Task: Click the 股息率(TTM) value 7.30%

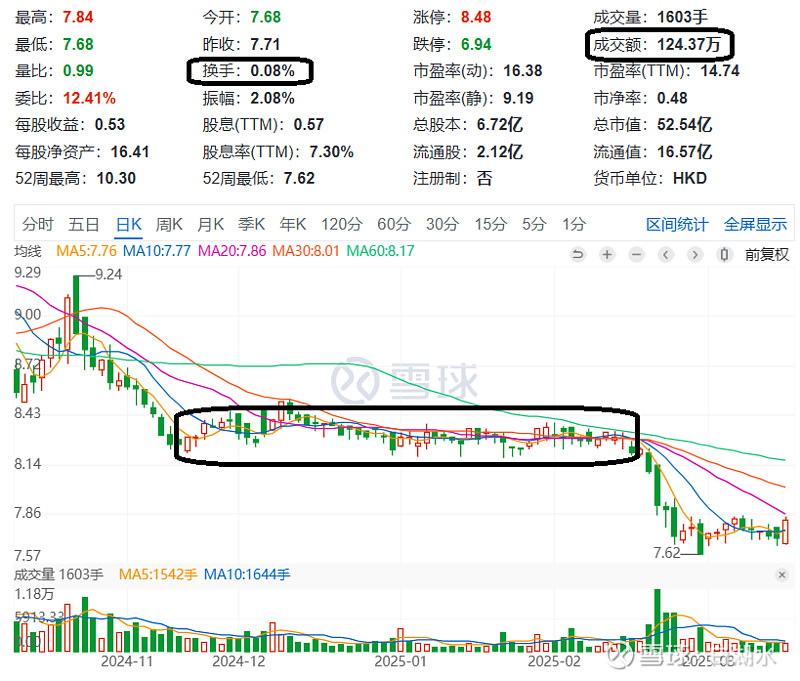Action: point(332,152)
